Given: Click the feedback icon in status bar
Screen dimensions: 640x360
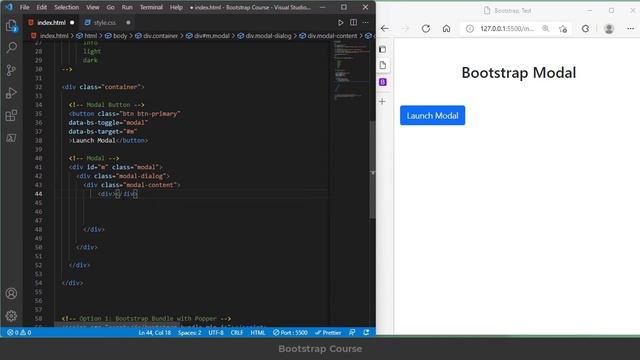Looking at the screenshot, I should (352, 333).
